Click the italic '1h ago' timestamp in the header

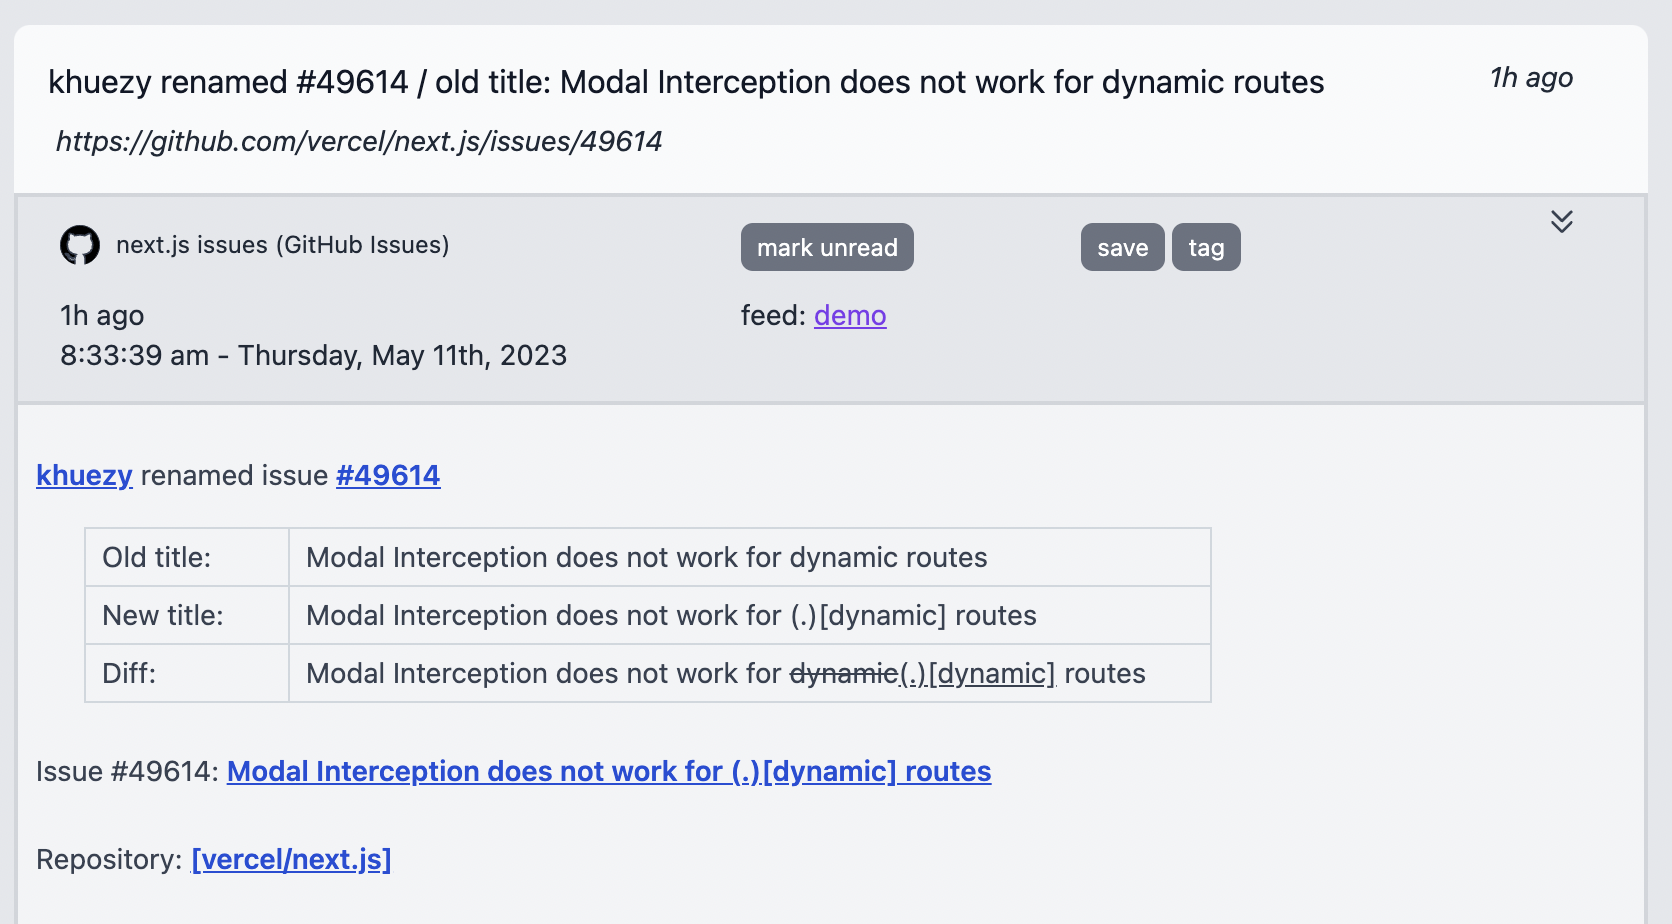1531,78
